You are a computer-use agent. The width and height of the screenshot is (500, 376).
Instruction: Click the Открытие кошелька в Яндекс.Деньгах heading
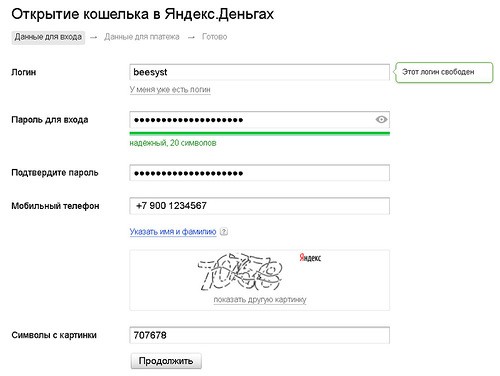(x=143, y=15)
